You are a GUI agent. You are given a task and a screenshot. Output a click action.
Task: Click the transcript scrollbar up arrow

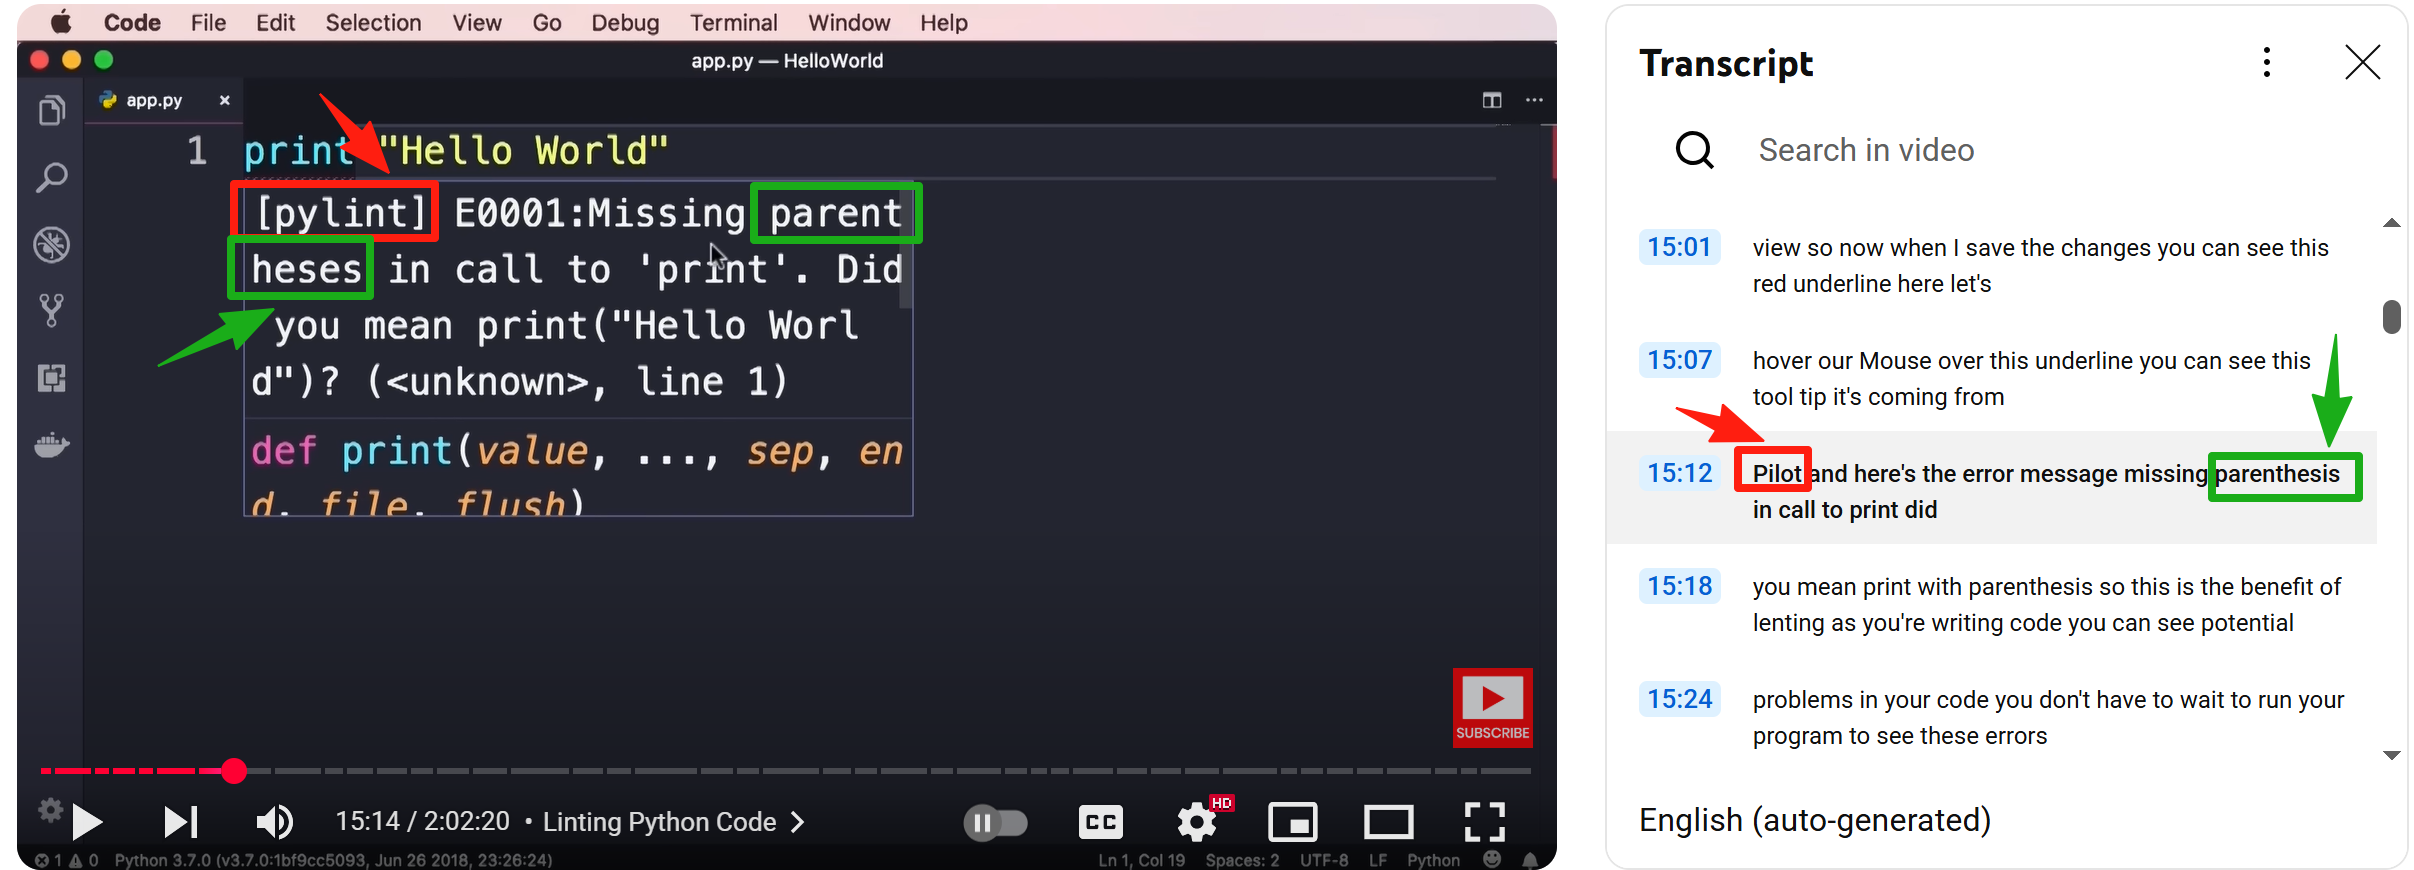click(2392, 223)
